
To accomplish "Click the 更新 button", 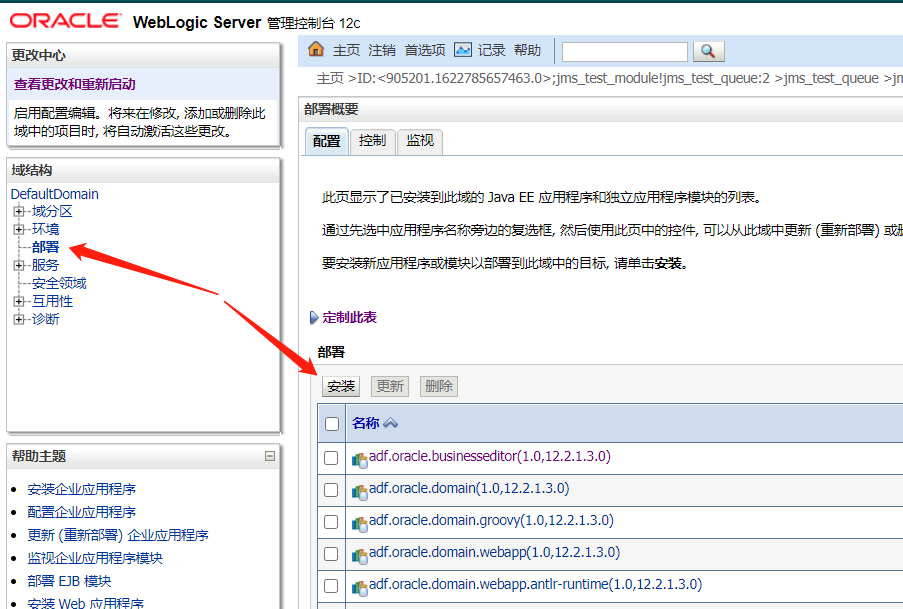I will (390, 386).
